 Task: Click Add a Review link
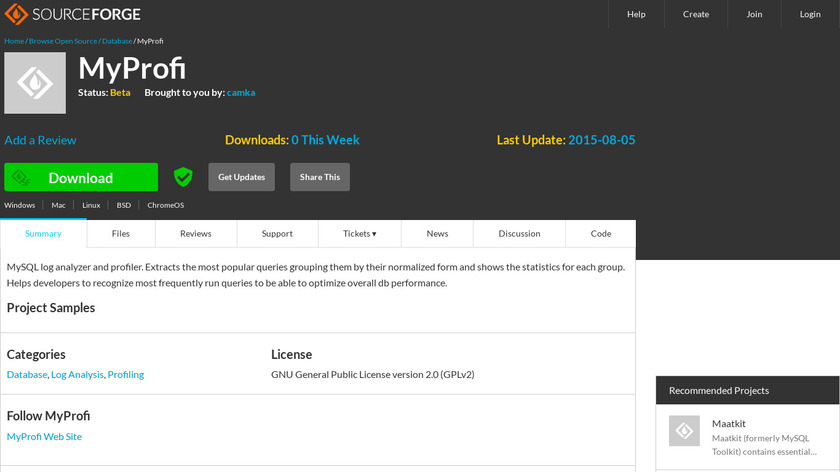(x=40, y=140)
